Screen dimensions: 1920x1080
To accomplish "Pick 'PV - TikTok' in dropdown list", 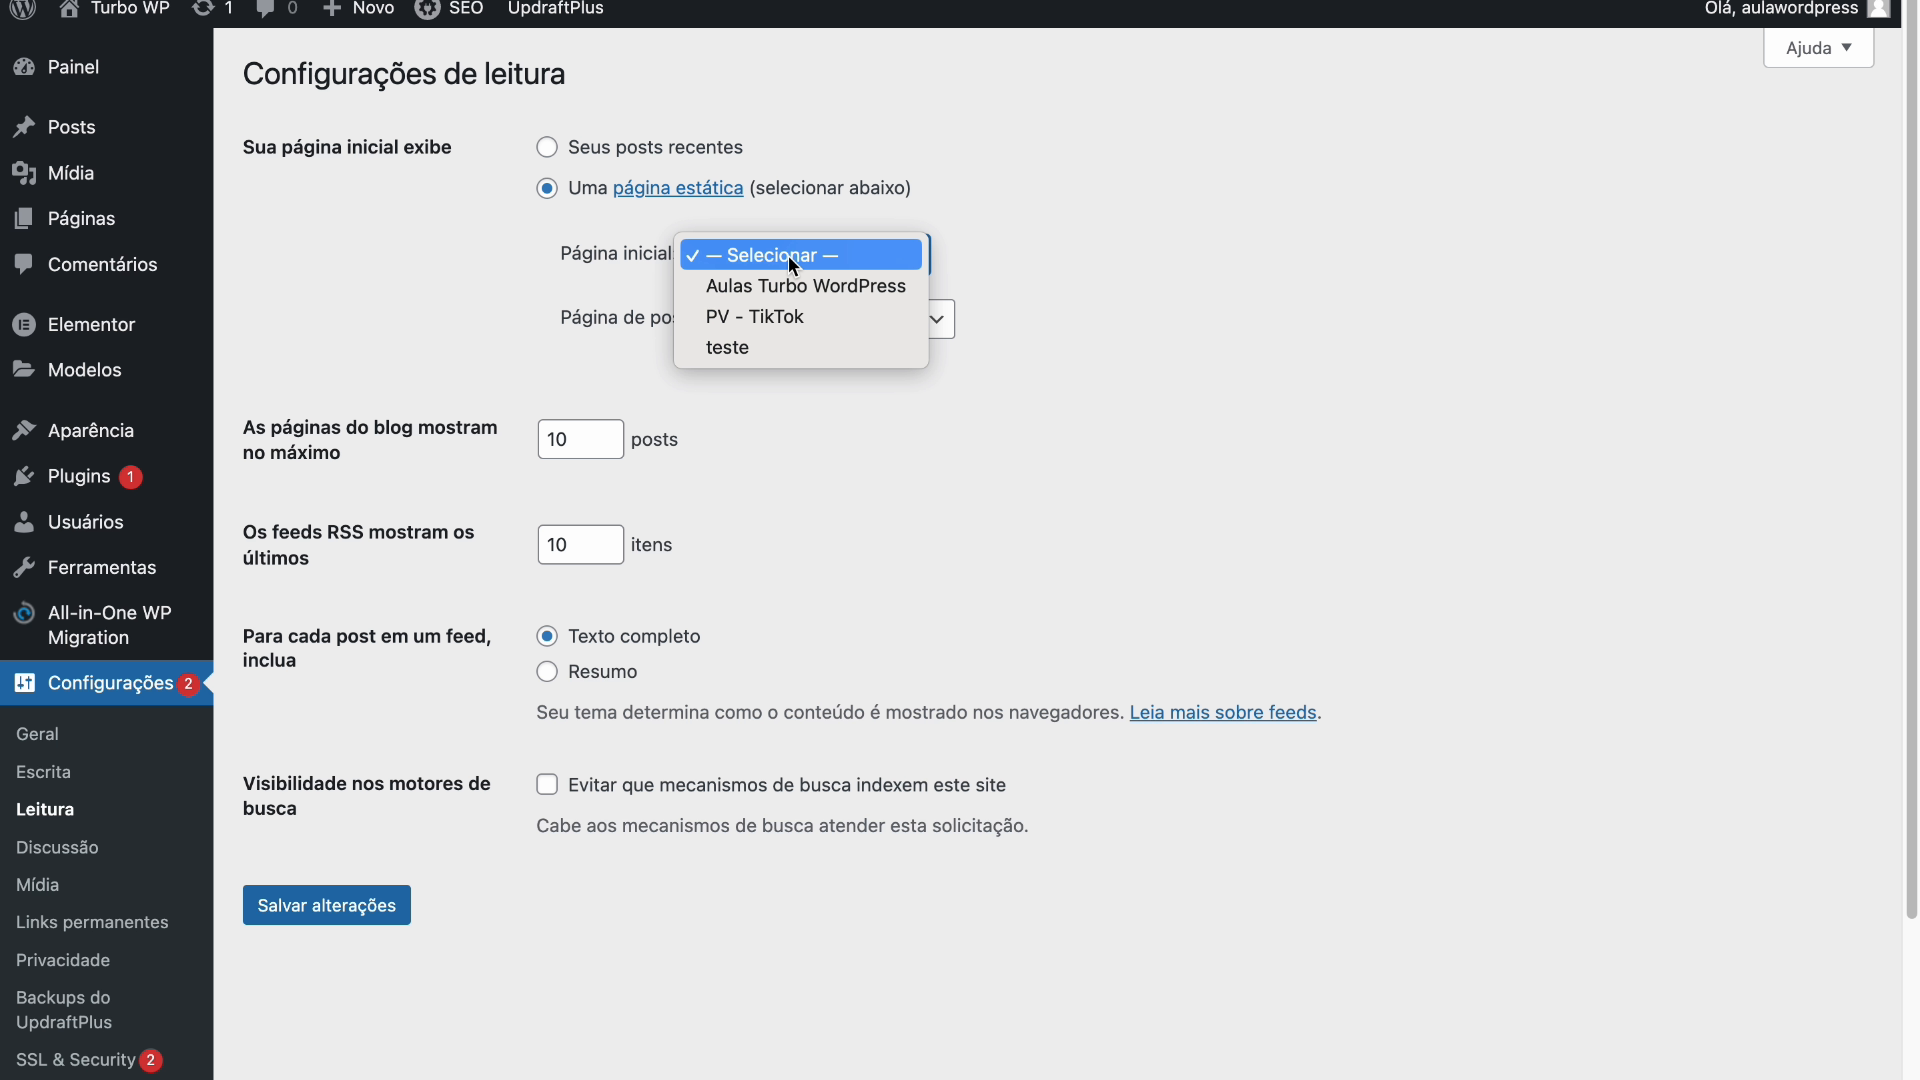I will (x=754, y=317).
